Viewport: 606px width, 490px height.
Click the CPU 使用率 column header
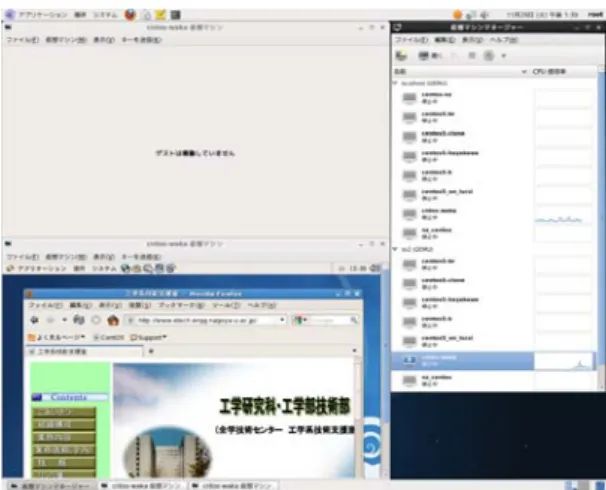[563, 71]
